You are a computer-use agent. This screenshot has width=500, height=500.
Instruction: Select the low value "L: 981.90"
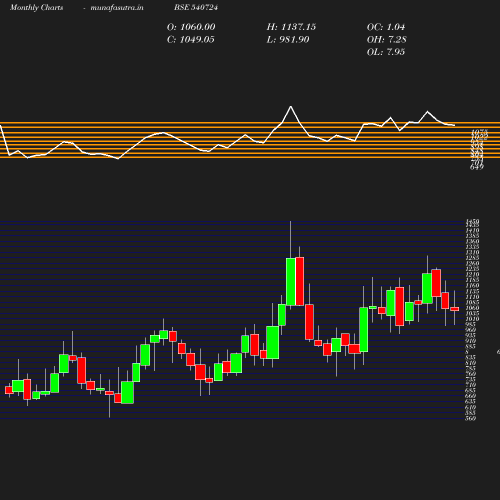[288, 40]
